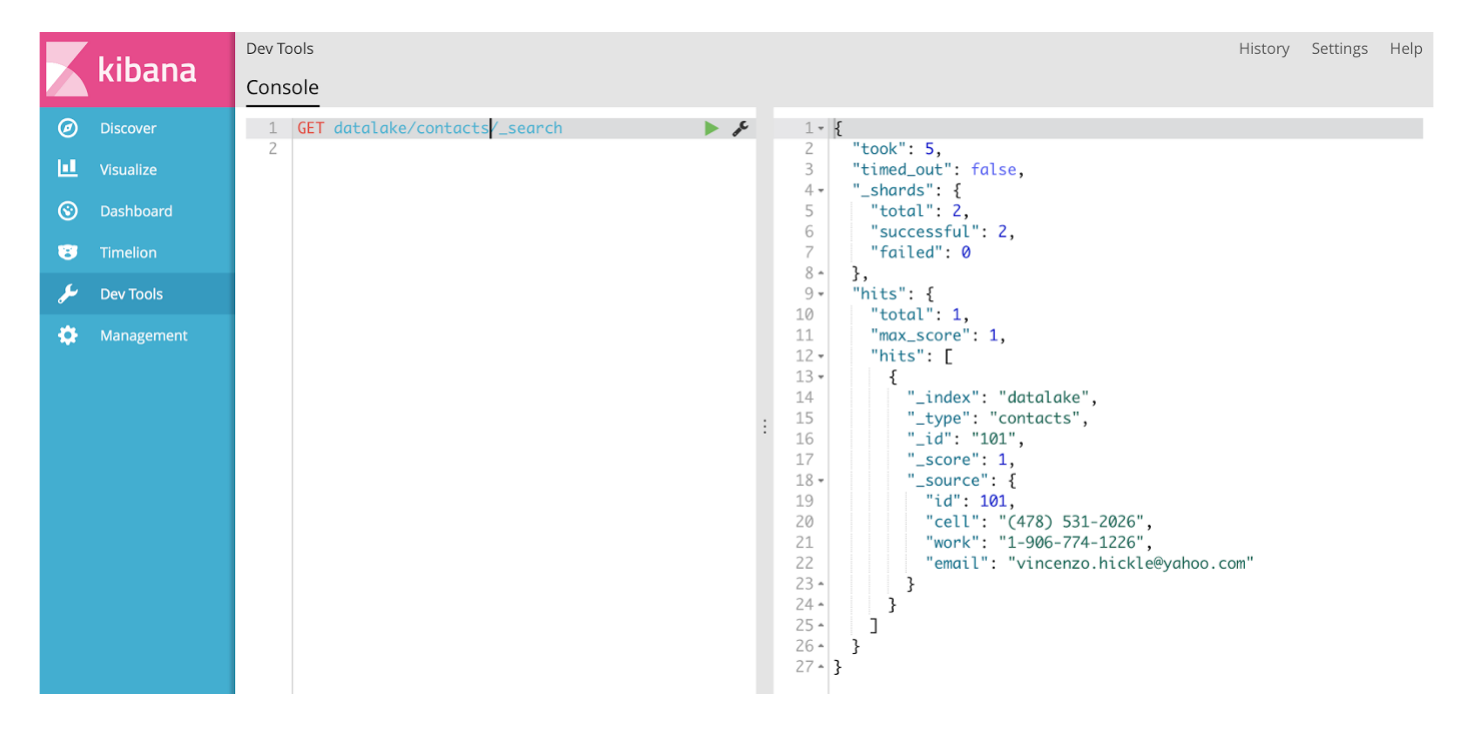1474x734 pixels.
Task: Click the Dev Tools page title
Action: pos(280,48)
